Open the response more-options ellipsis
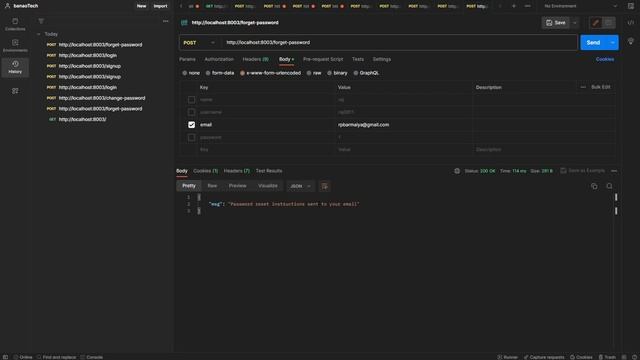The height and width of the screenshot is (360, 640). click(614, 171)
